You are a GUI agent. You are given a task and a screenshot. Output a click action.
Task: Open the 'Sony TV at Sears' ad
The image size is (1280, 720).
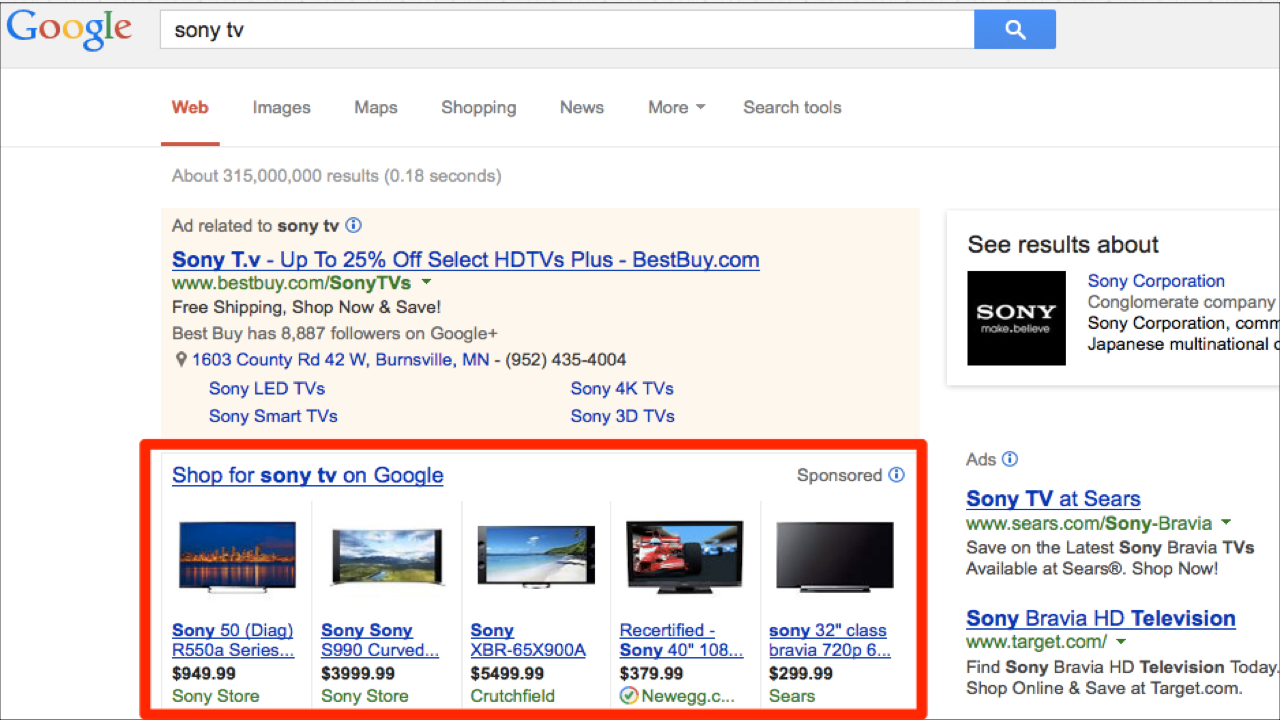point(1053,499)
